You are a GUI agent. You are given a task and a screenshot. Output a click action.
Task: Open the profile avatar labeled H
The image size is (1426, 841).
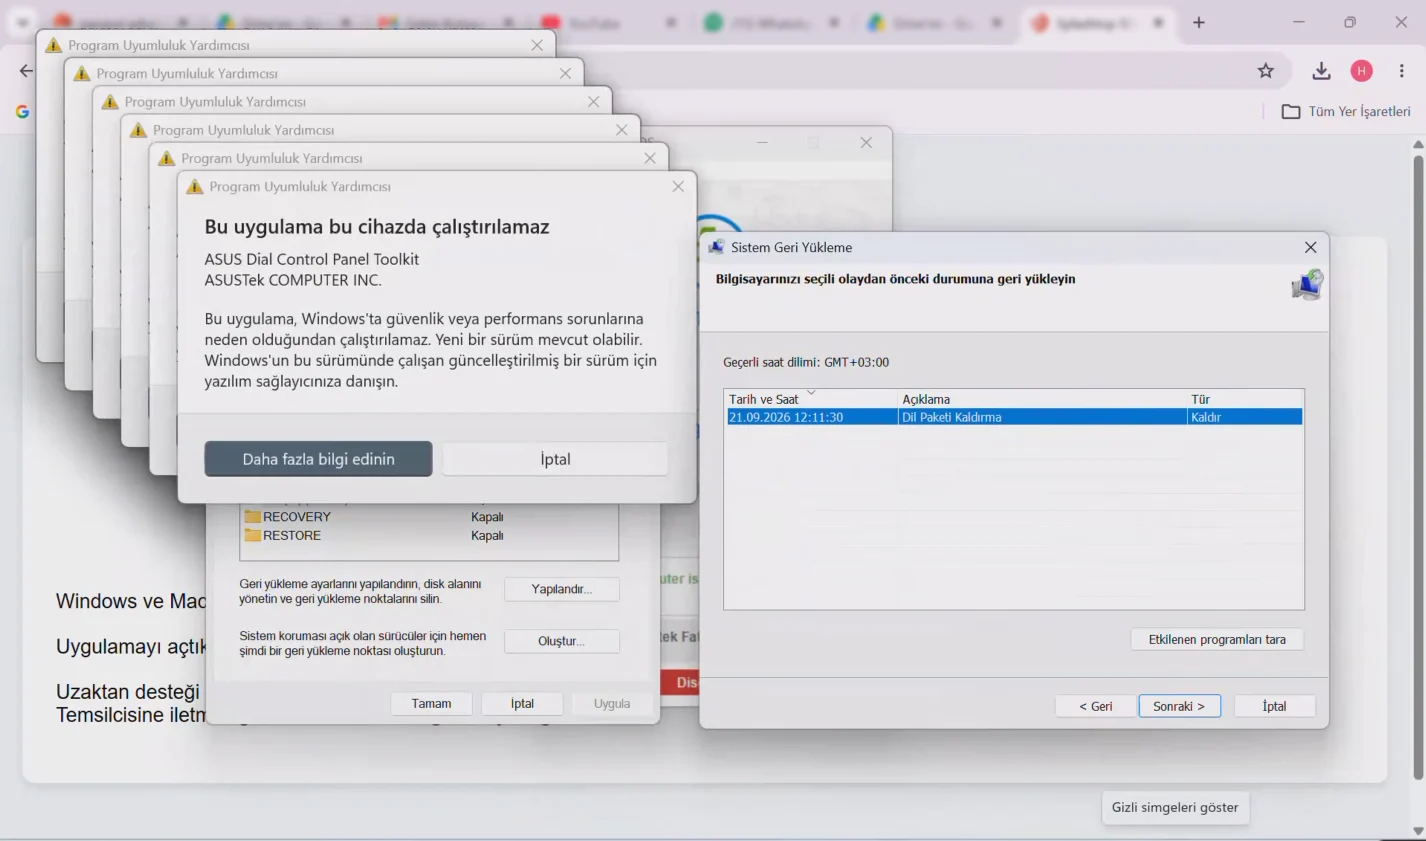click(1361, 71)
